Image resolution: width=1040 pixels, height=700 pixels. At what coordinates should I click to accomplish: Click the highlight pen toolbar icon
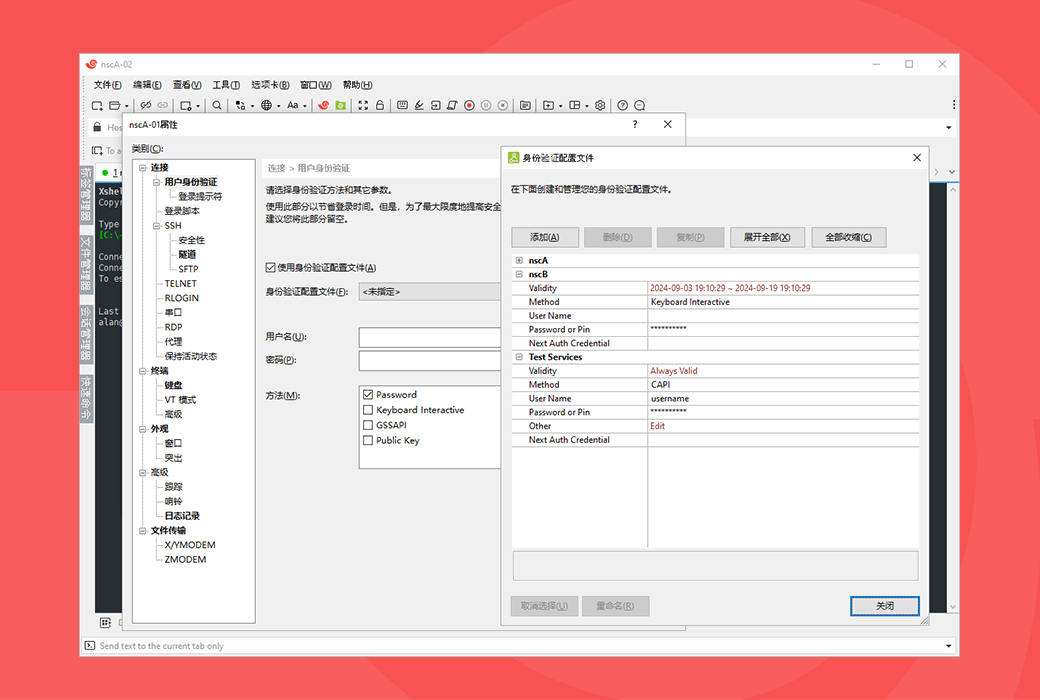(419, 105)
